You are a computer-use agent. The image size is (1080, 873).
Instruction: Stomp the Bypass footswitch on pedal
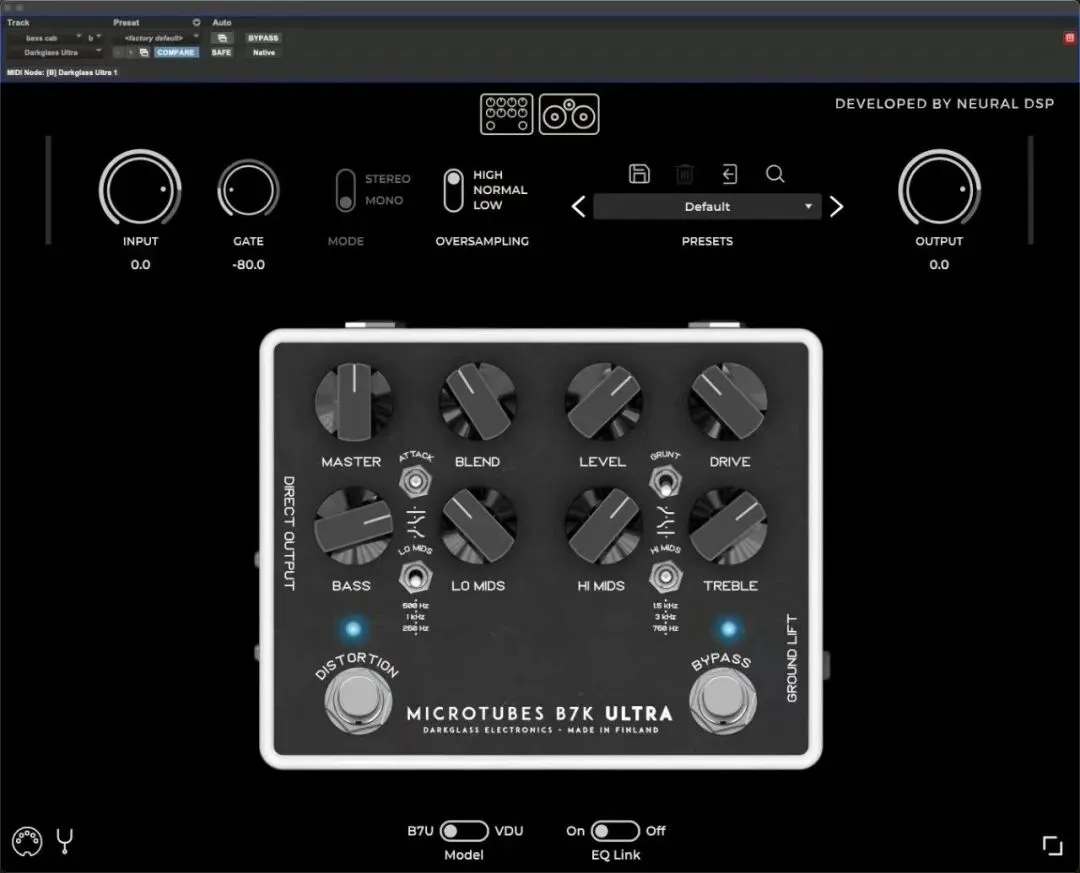pos(723,699)
